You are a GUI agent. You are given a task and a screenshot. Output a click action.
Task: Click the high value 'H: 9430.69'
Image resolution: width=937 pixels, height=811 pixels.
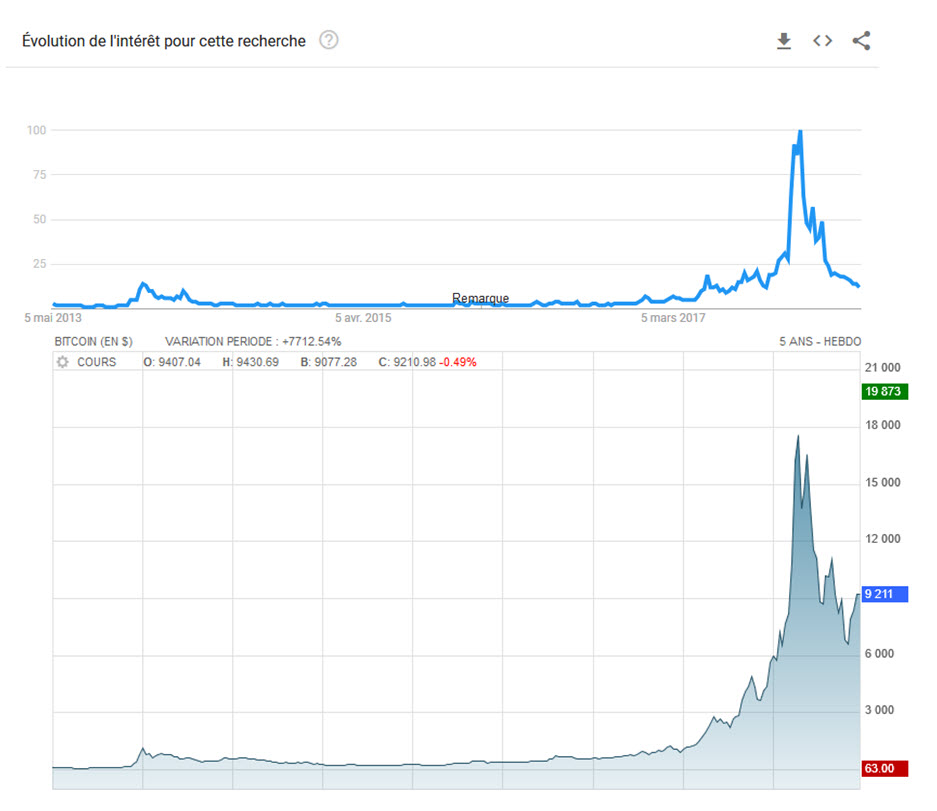tap(251, 362)
